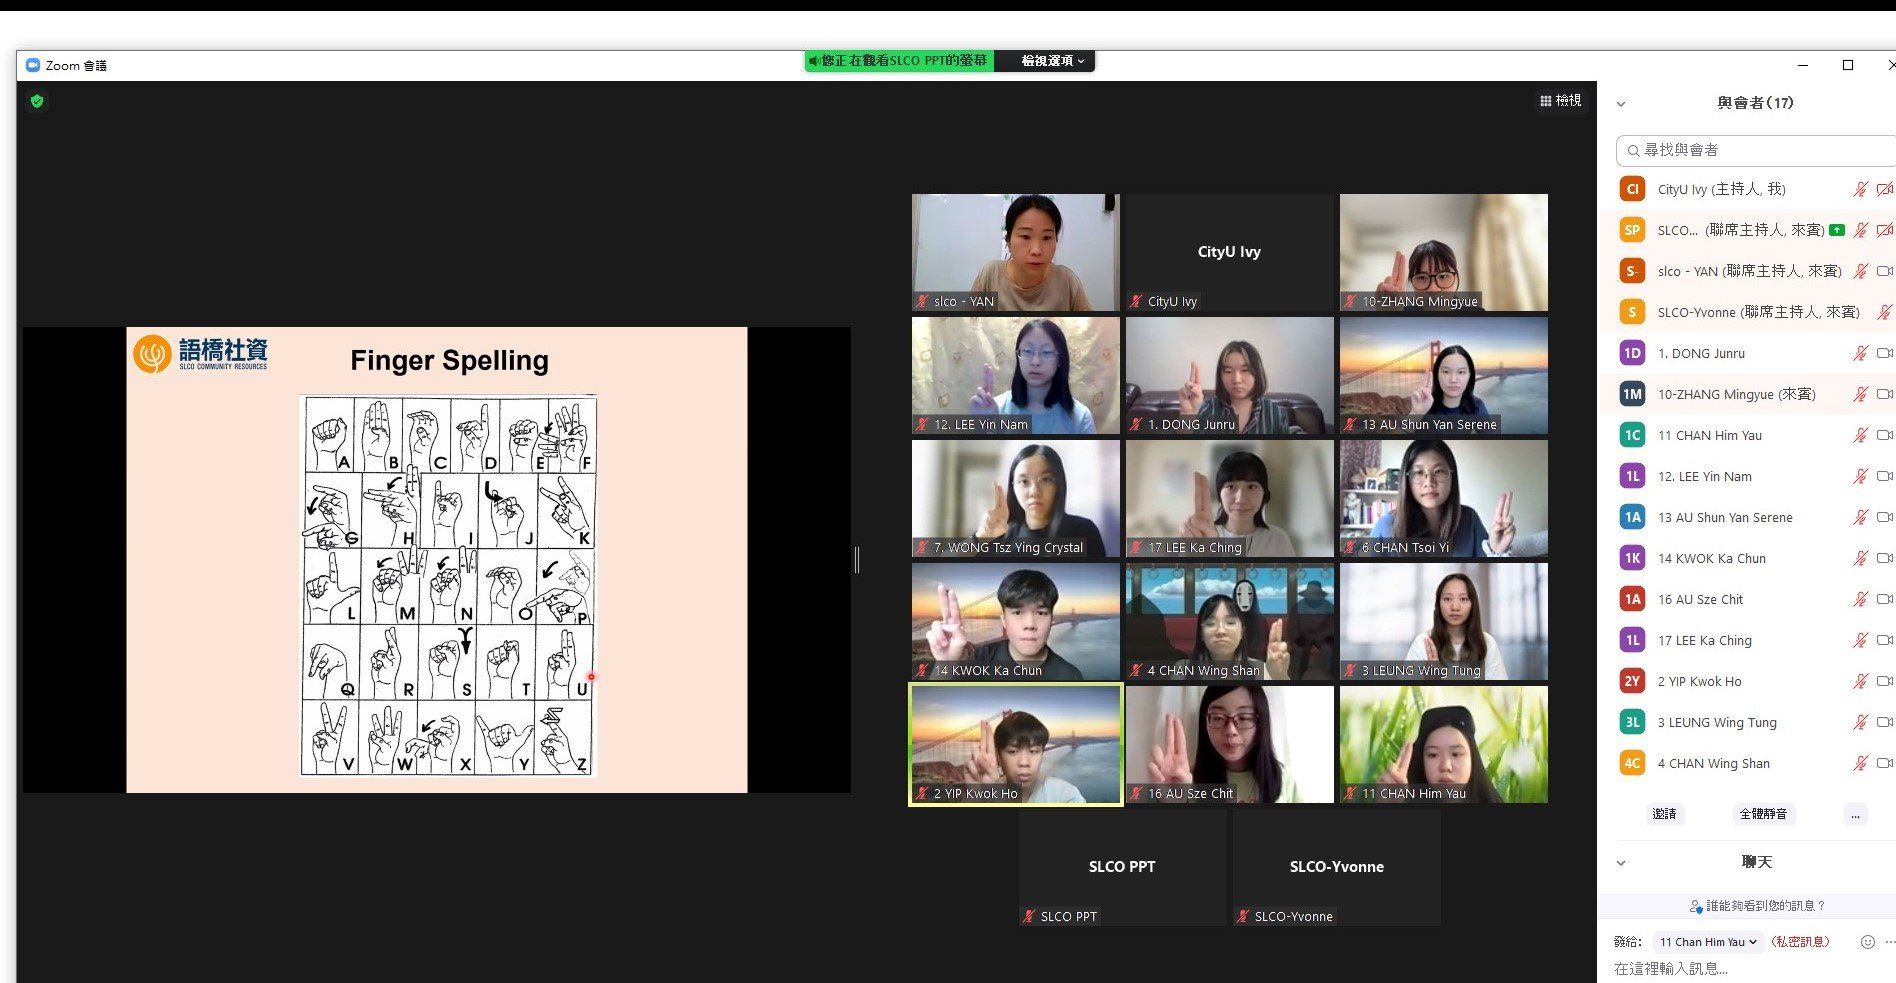
Task: Click camera icon for 1. DONG Junru
Action: point(1884,353)
